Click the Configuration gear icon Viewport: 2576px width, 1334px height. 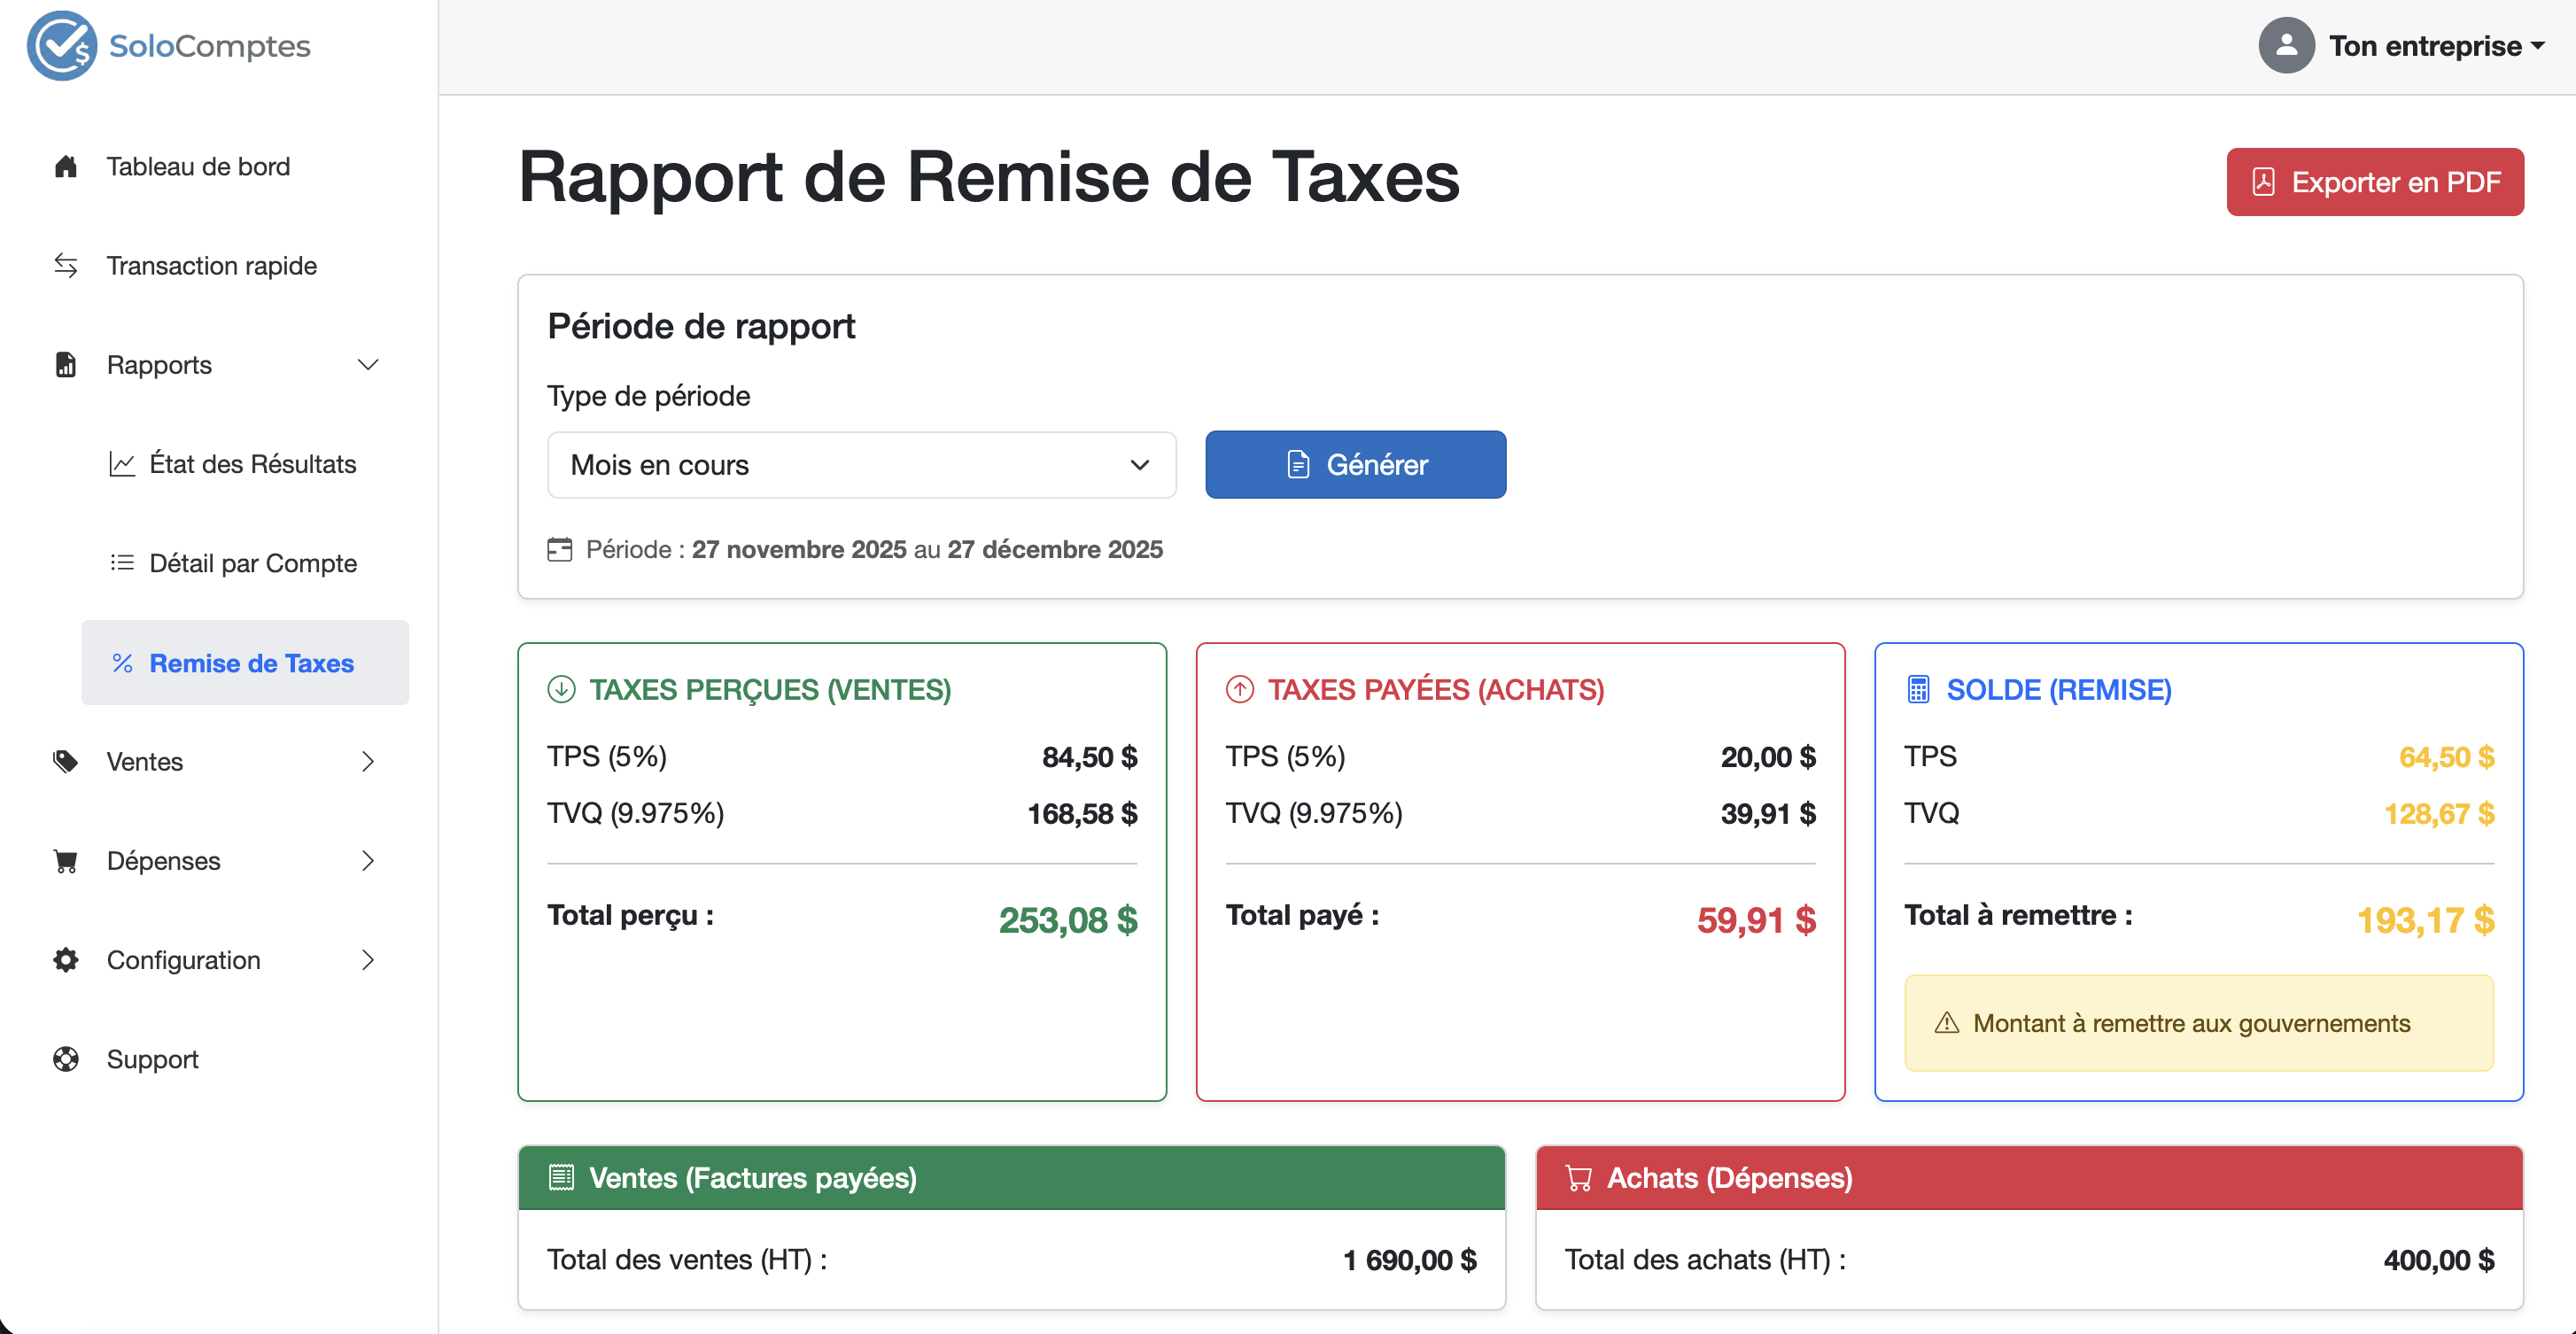pyautogui.click(x=66, y=960)
